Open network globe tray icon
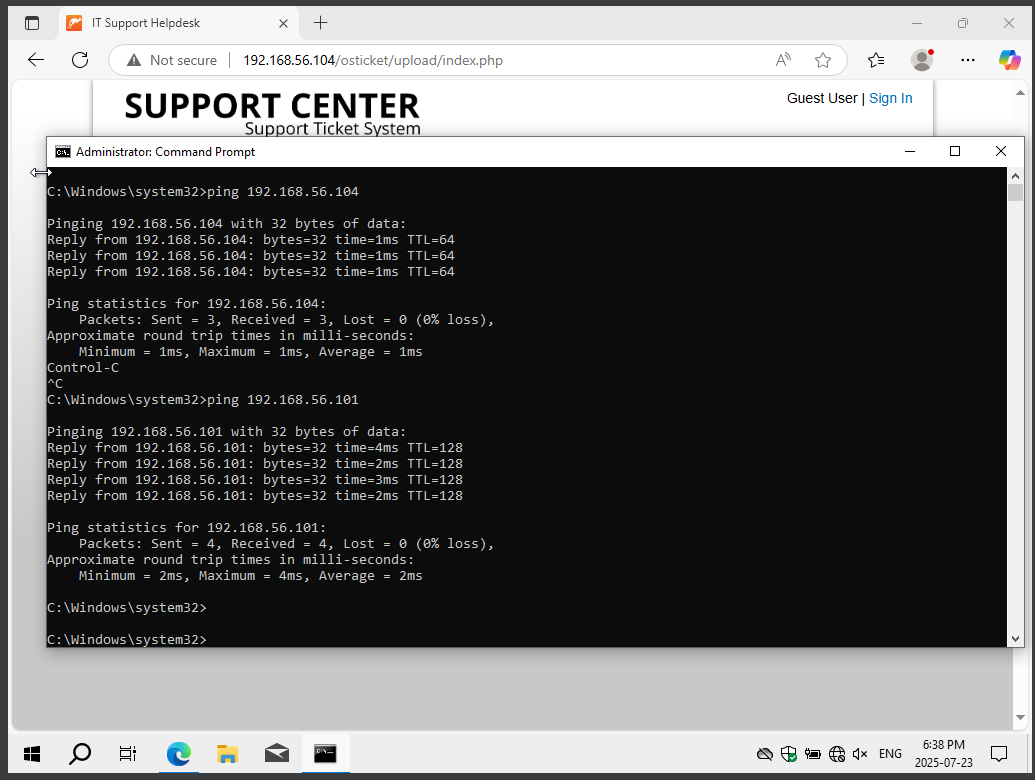1035x780 pixels. click(837, 754)
